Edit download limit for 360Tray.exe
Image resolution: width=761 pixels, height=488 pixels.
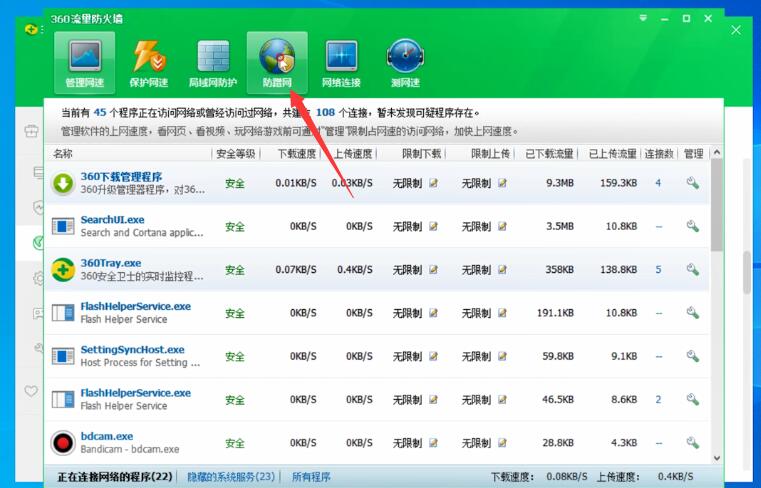coord(433,269)
